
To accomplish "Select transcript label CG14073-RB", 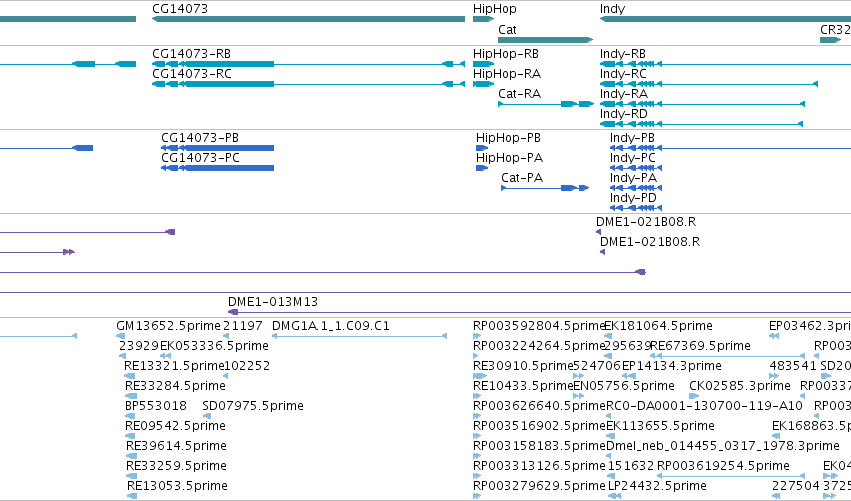I will (x=191, y=54).
